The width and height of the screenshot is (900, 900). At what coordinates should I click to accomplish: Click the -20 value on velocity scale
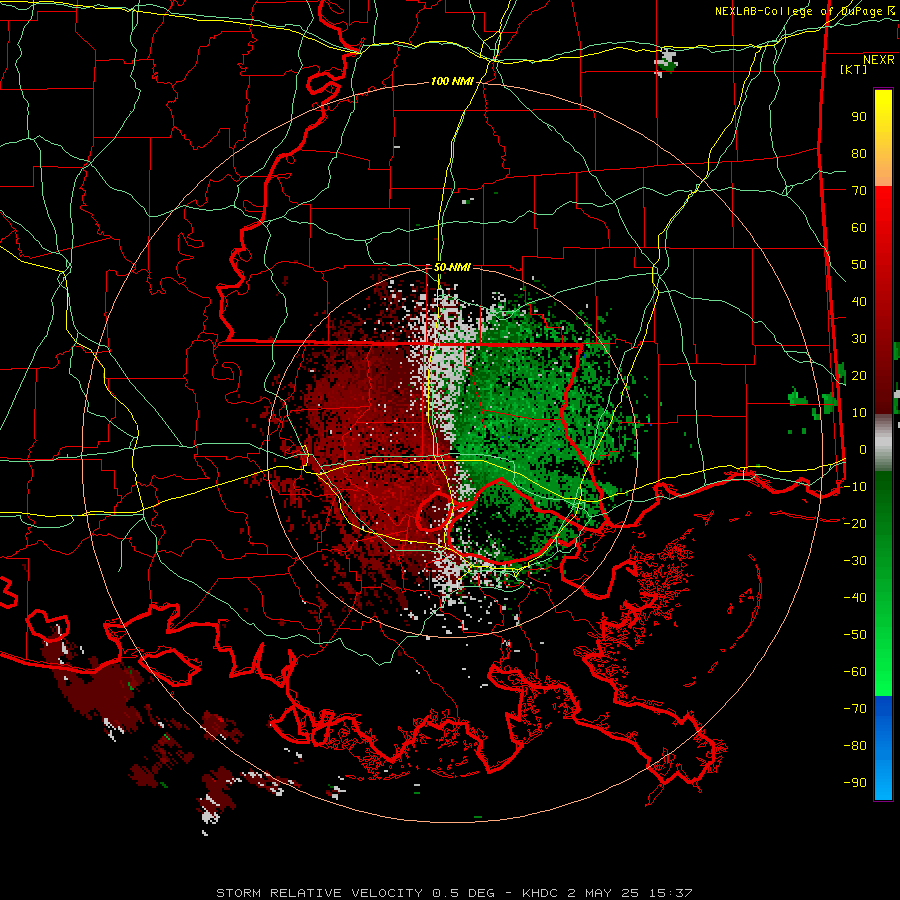click(x=855, y=523)
